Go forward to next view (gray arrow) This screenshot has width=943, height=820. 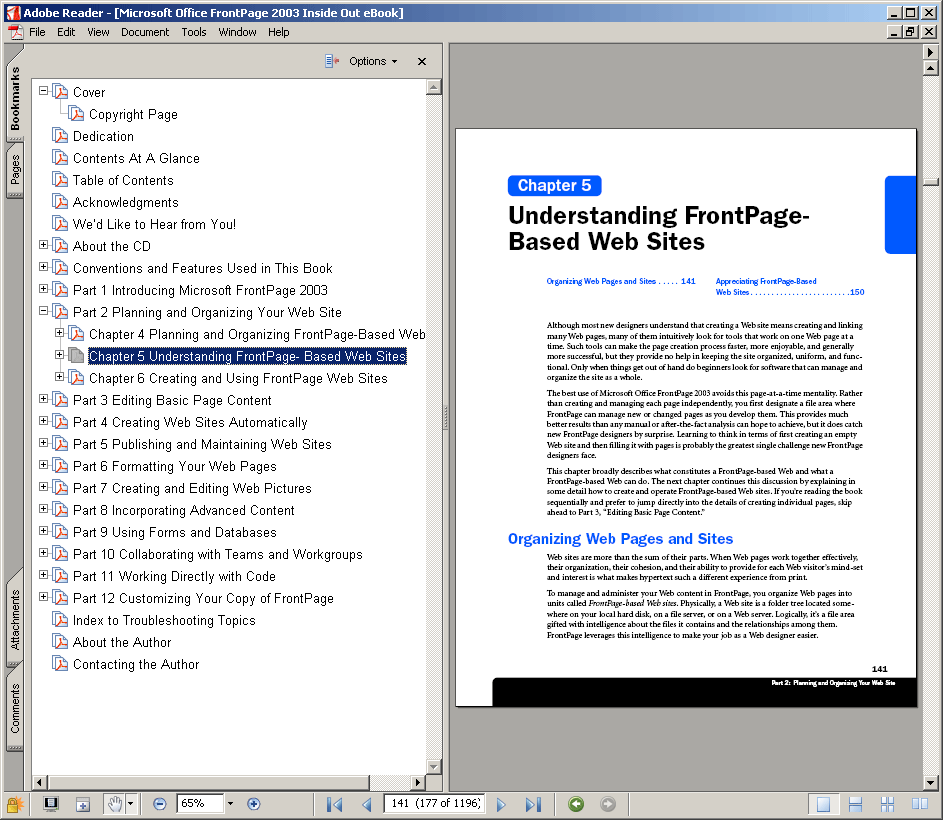pyautogui.click(x=608, y=804)
